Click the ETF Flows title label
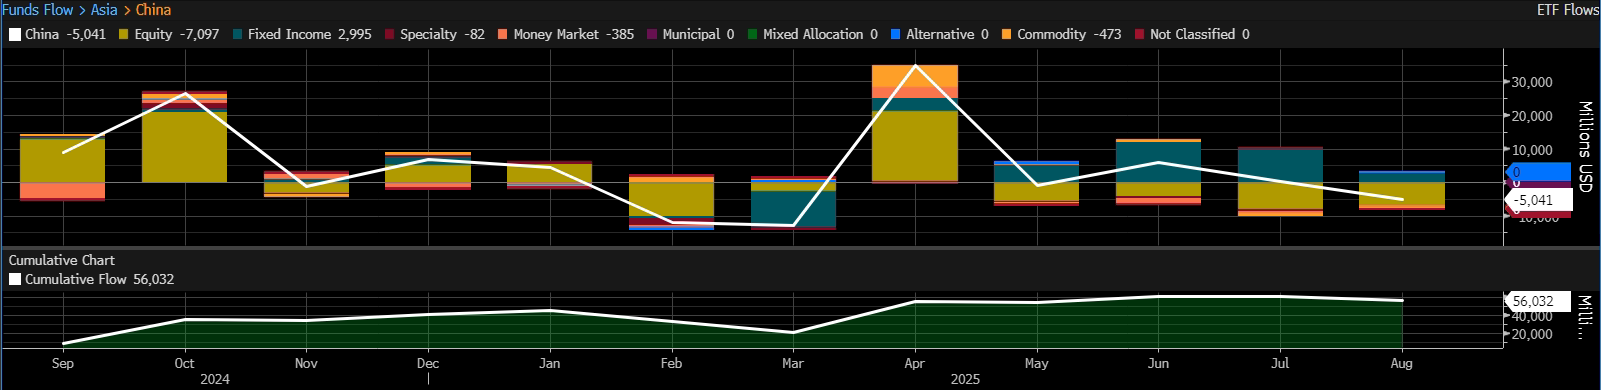The height and width of the screenshot is (390, 1601). (x=1567, y=10)
